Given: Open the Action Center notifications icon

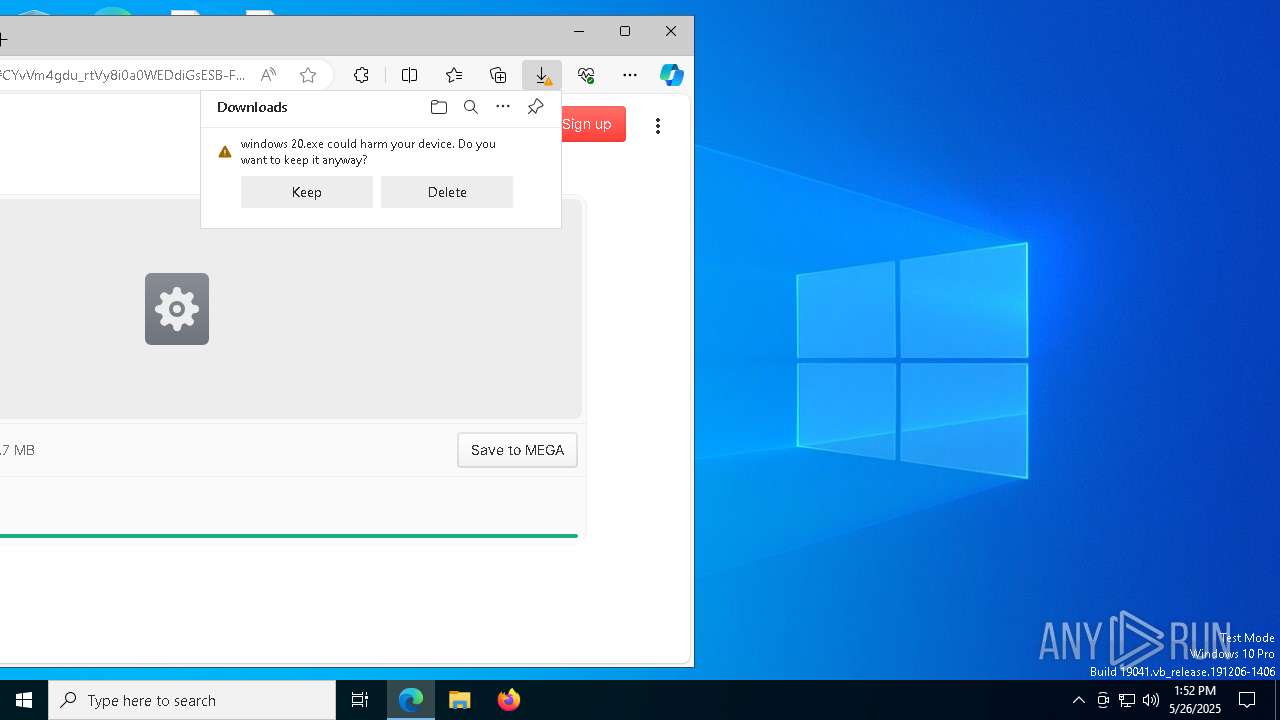Looking at the screenshot, I should [x=1247, y=700].
